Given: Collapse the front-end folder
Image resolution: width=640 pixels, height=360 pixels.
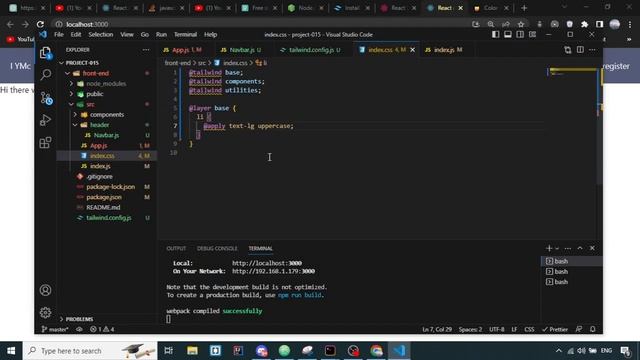Looking at the screenshot, I should point(96,73).
